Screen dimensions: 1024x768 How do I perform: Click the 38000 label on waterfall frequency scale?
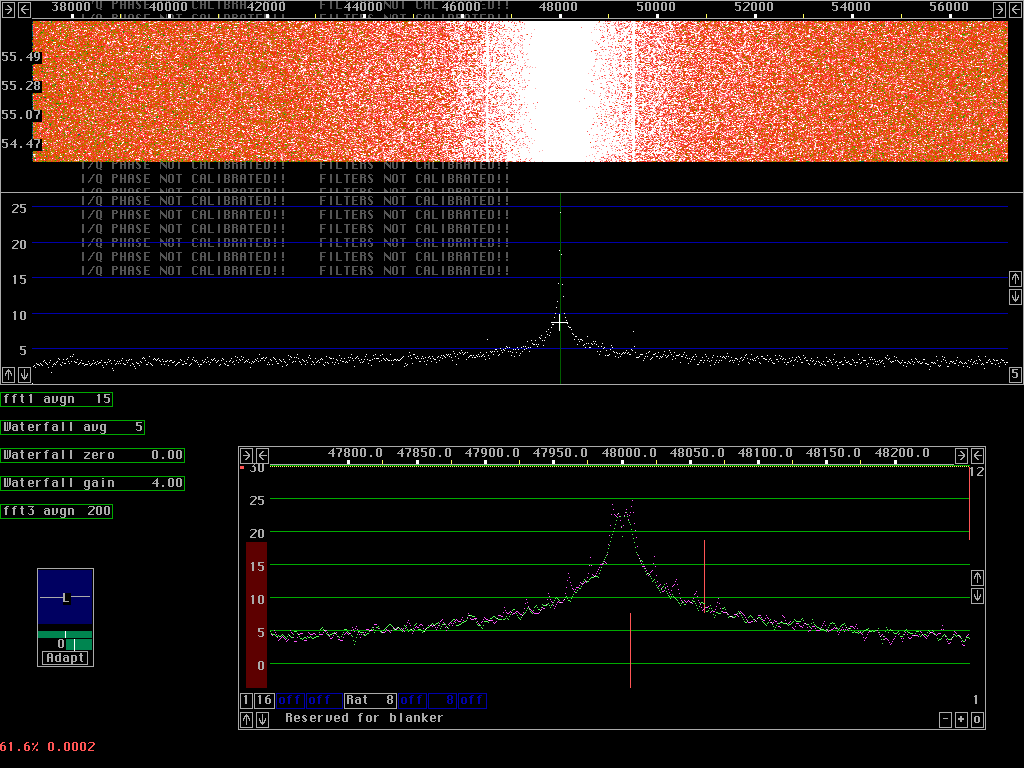tap(71, 7)
